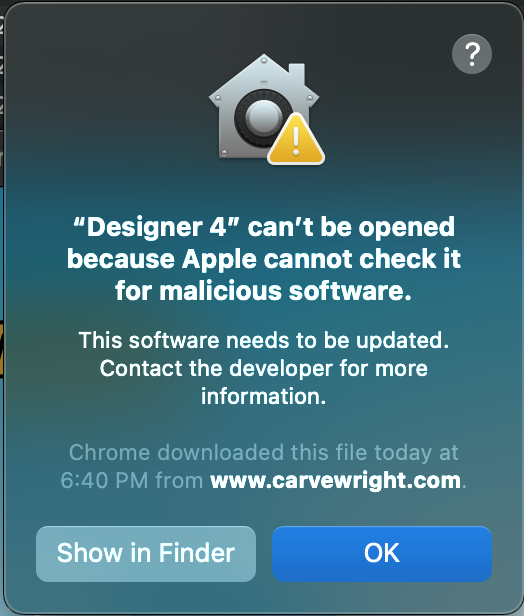
Task: Click the blue background window strip at the left edge
Action: (x=2, y=255)
